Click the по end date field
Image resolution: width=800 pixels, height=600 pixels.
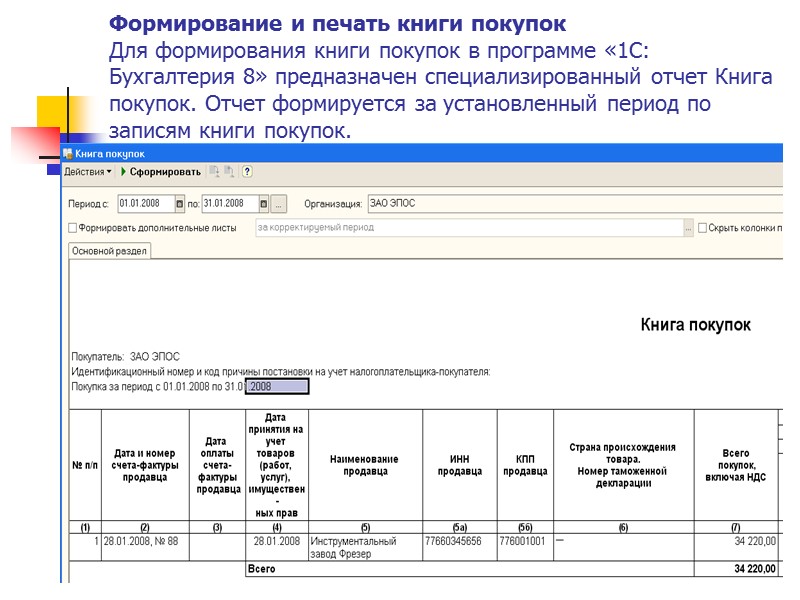click(x=230, y=204)
